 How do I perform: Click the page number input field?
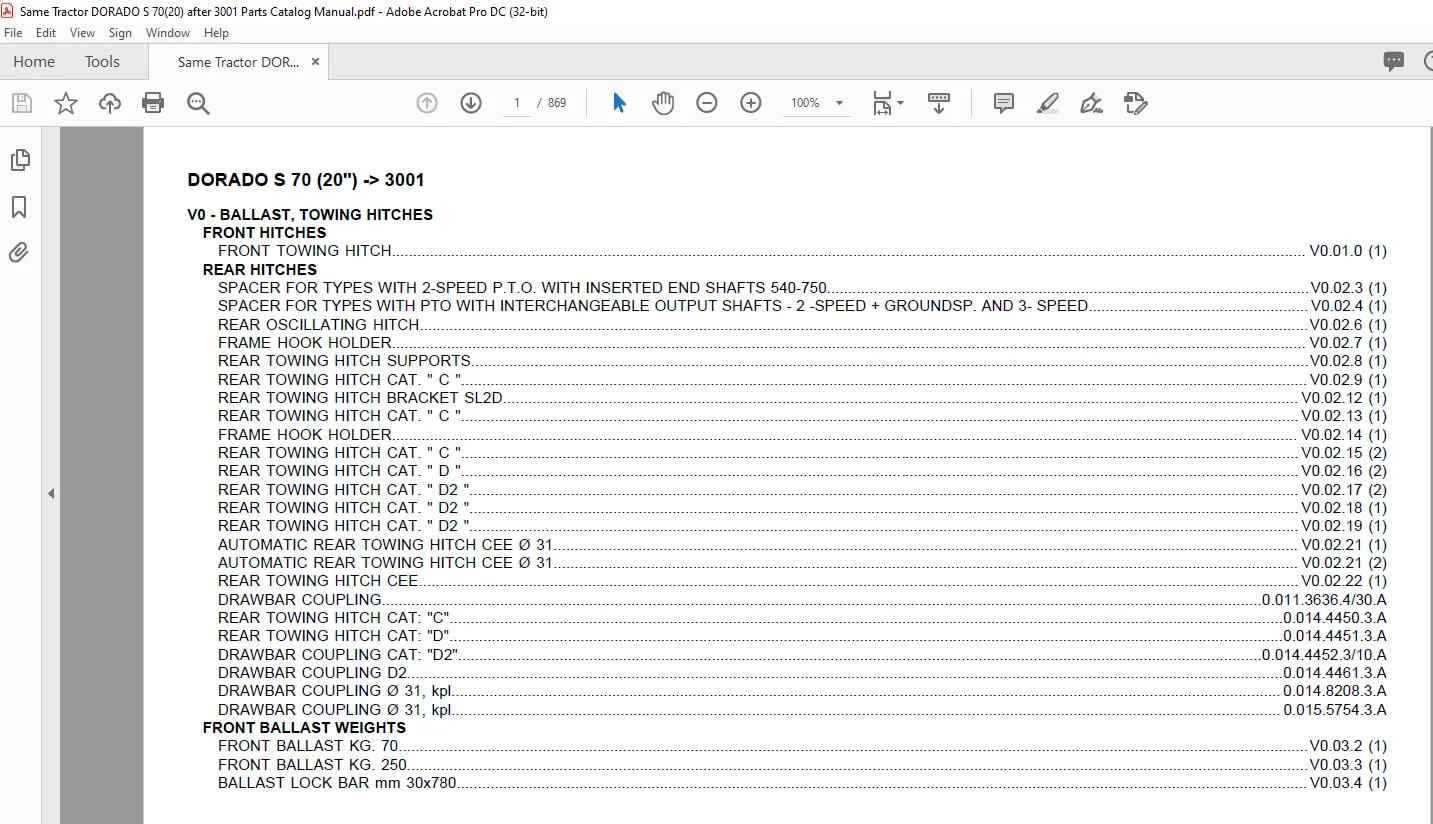(516, 103)
